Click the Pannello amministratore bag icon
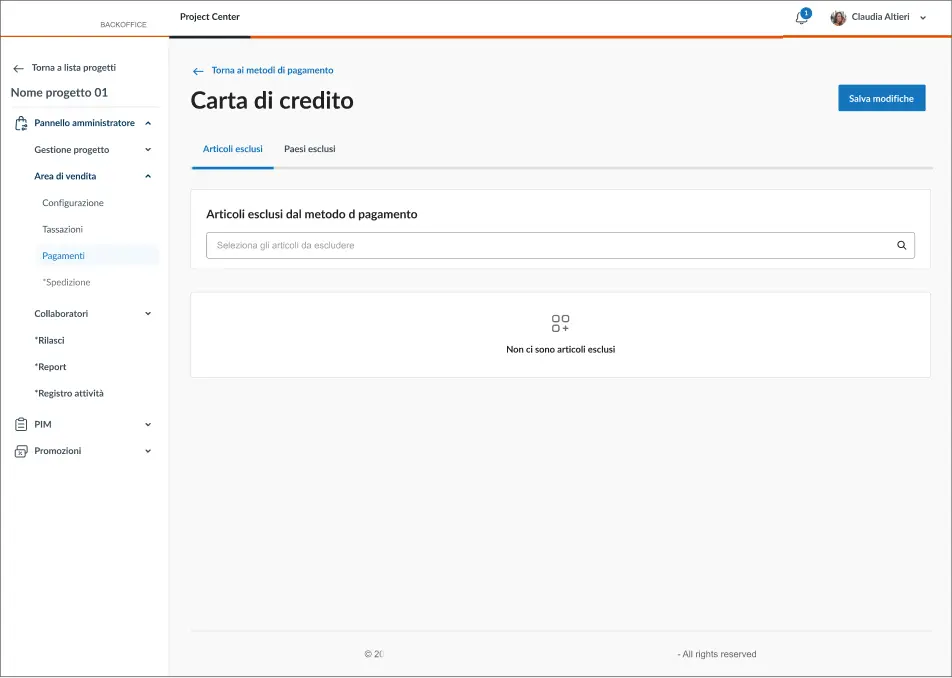The width and height of the screenshot is (952, 678). tap(21, 123)
